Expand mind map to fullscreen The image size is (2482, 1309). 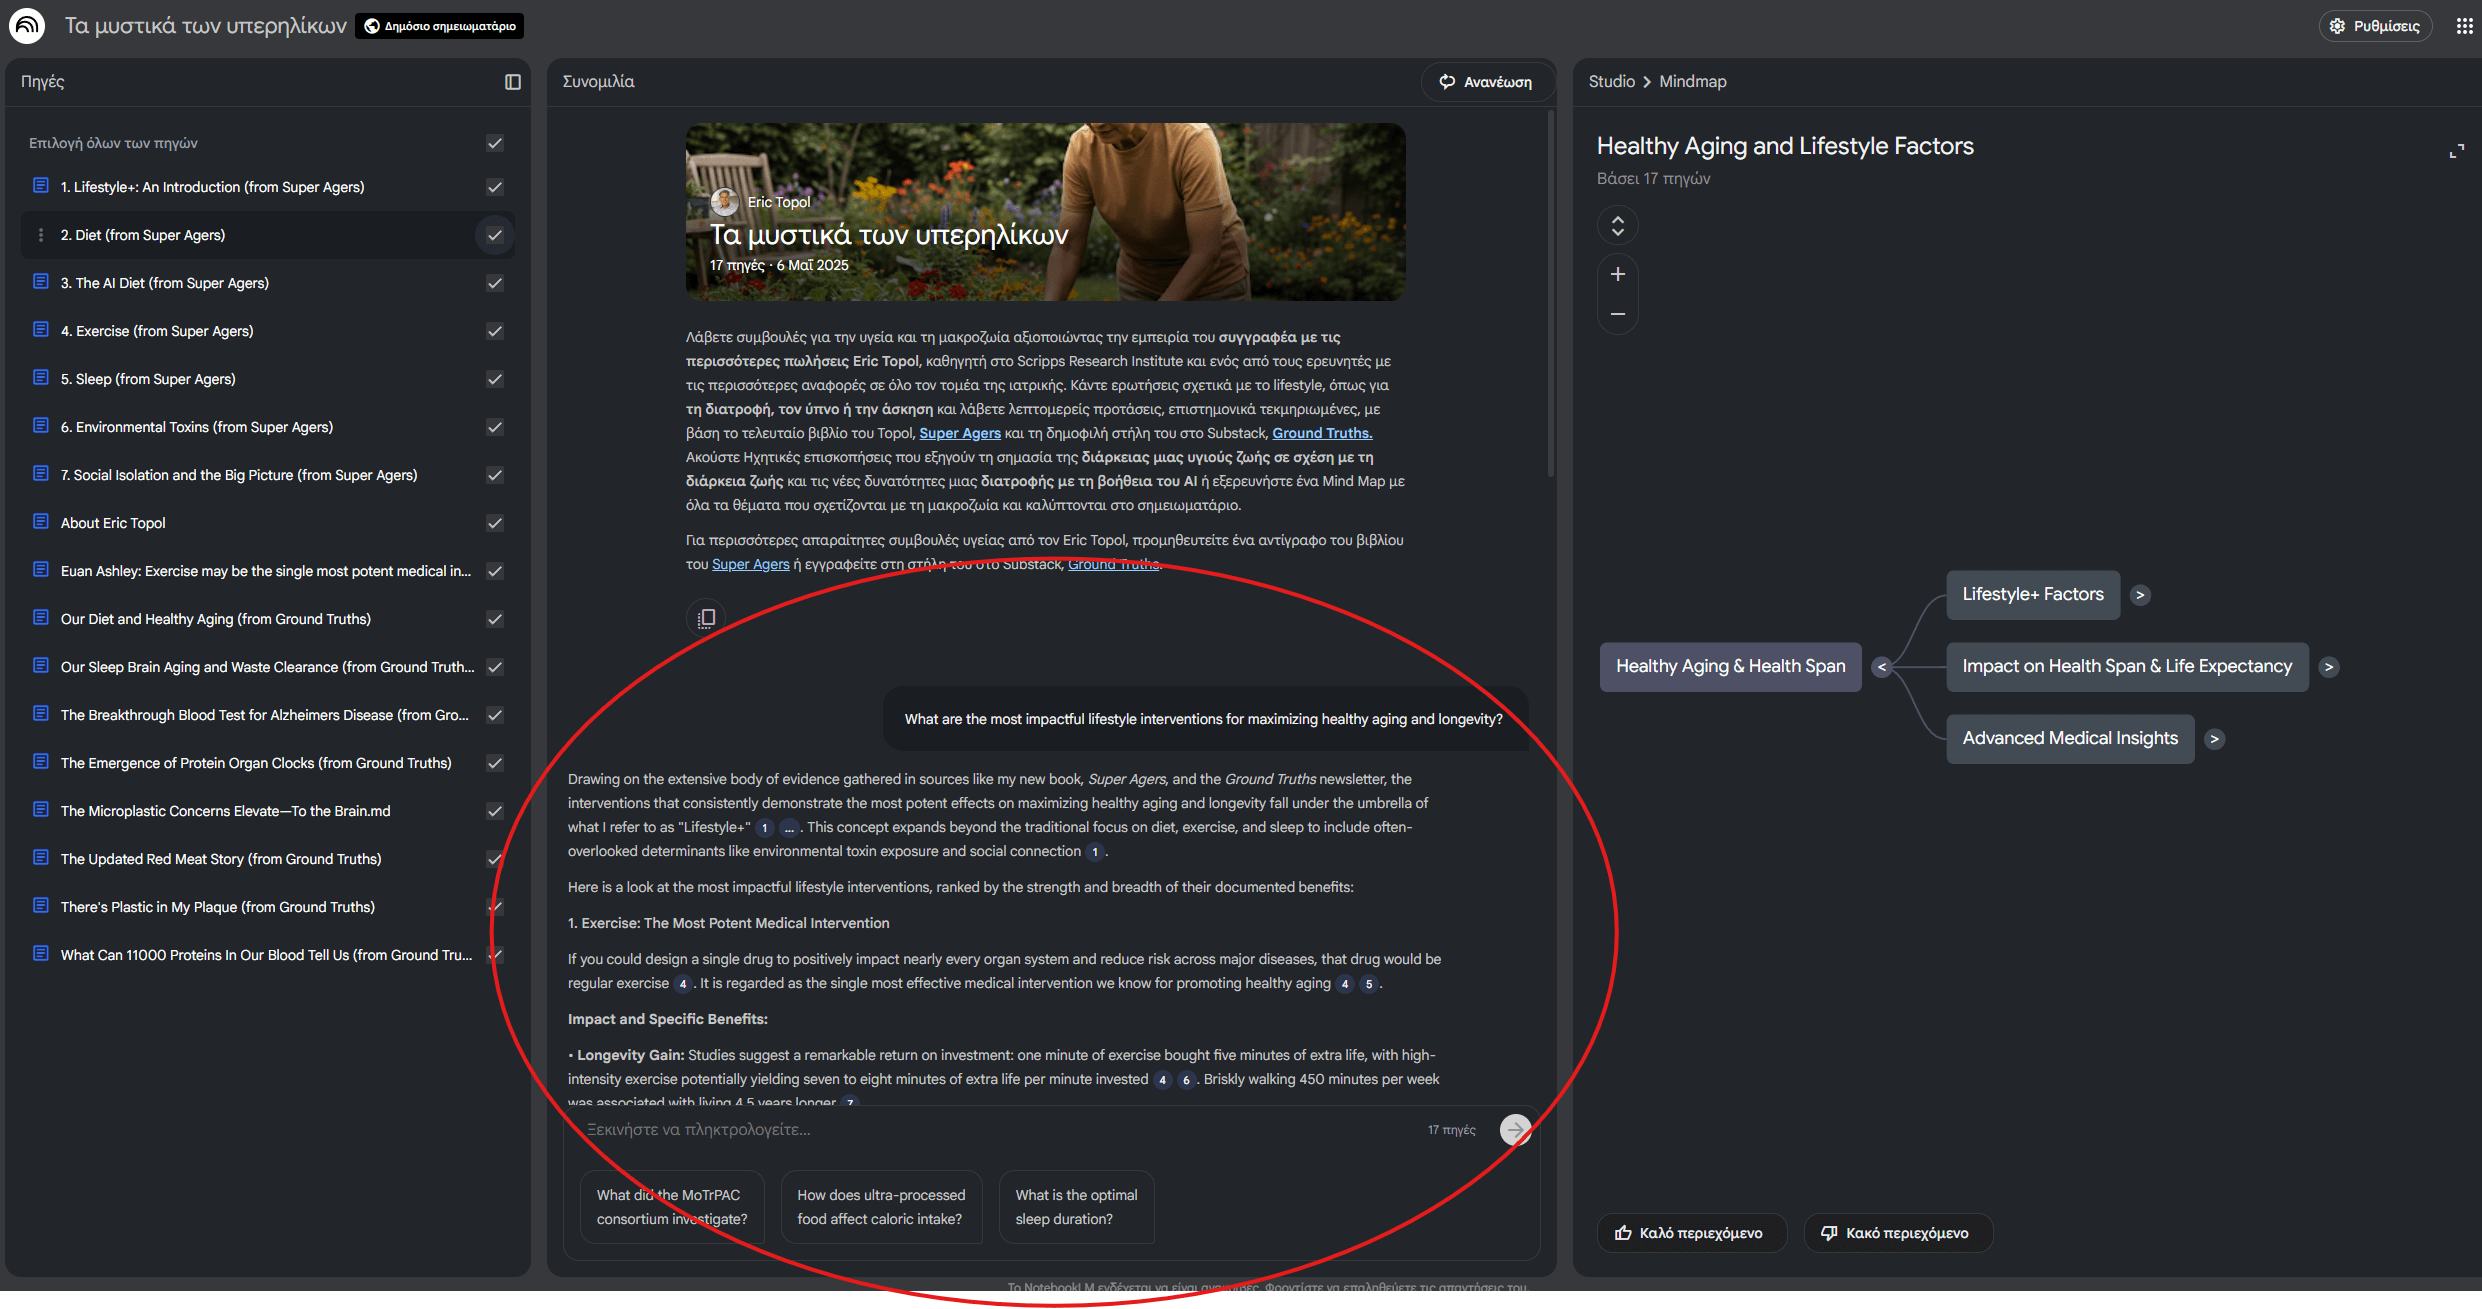tap(2455, 152)
